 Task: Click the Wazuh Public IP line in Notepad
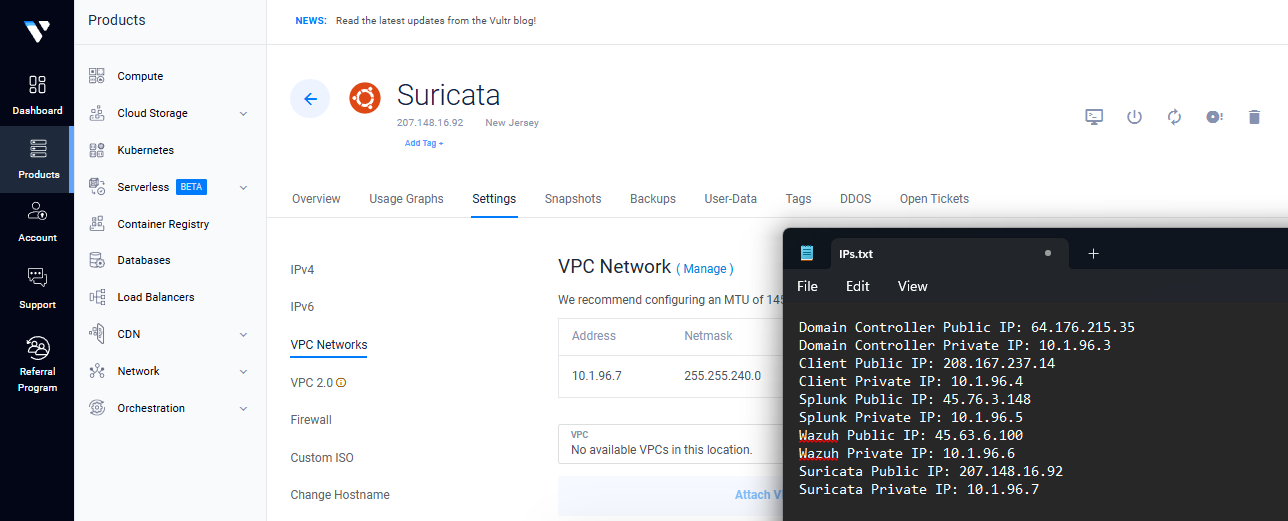coord(911,435)
